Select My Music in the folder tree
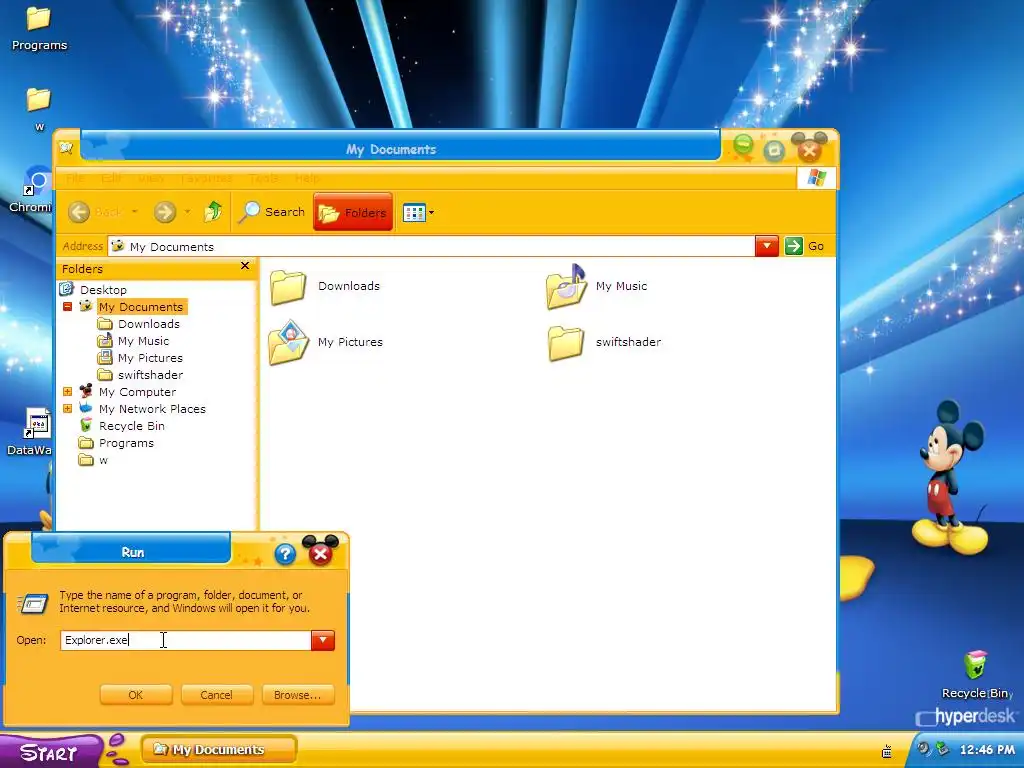Screen dimensions: 1024x768 coord(143,341)
